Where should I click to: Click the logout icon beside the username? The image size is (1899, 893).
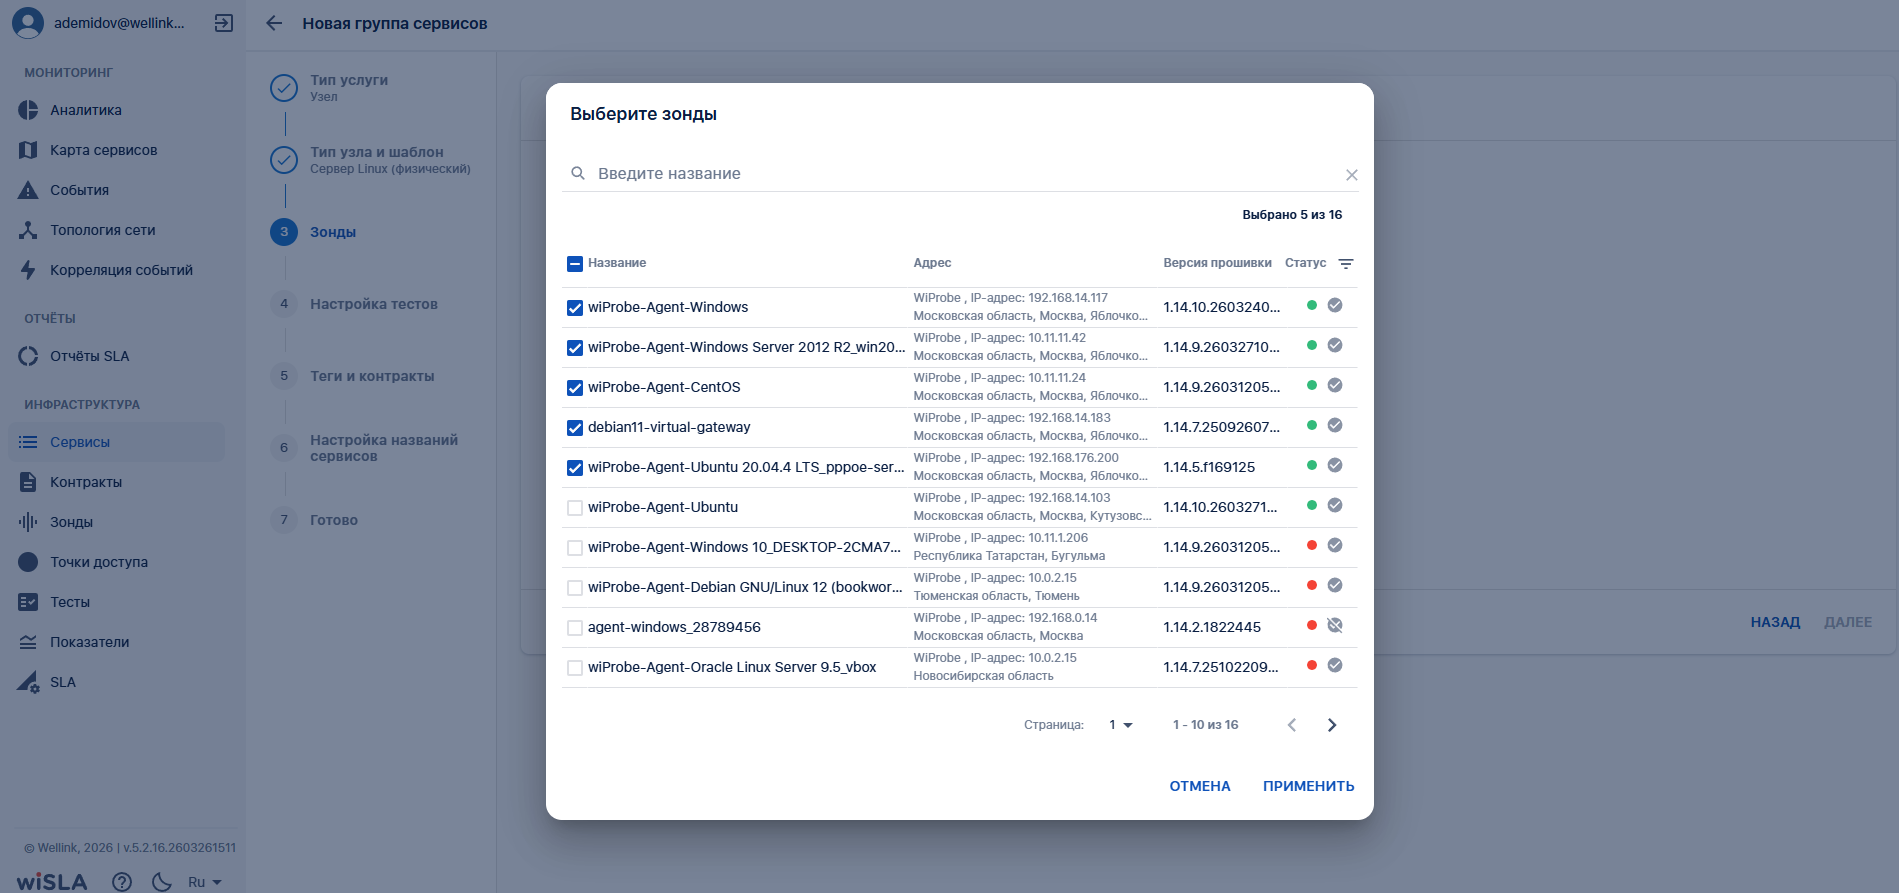pos(224,23)
